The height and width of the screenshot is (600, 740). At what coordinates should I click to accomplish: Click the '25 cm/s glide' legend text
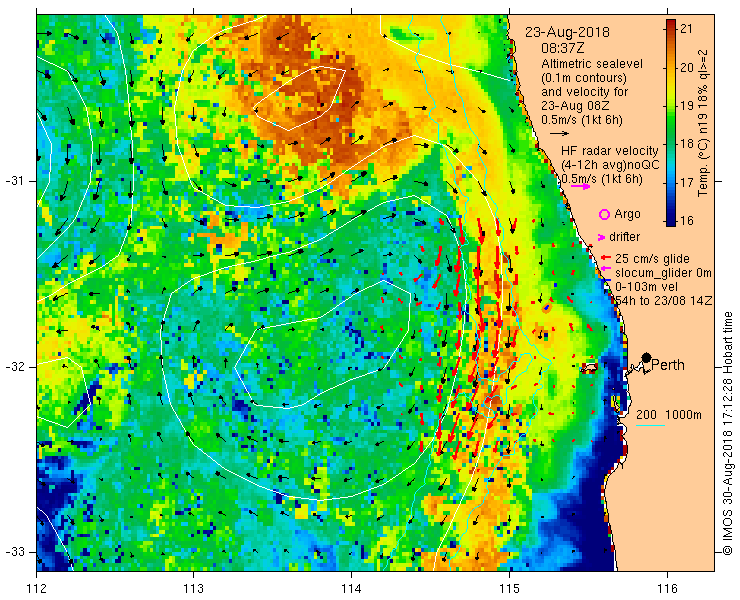pyautogui.click(x=652, y=259)
